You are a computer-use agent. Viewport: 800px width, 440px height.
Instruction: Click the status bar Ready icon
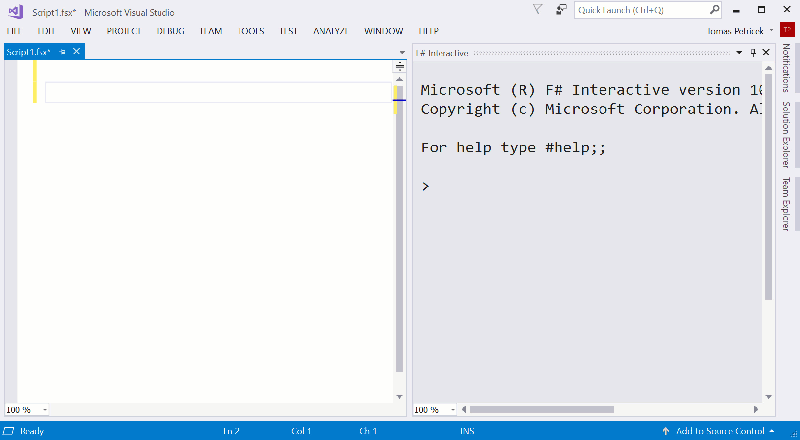9,431
